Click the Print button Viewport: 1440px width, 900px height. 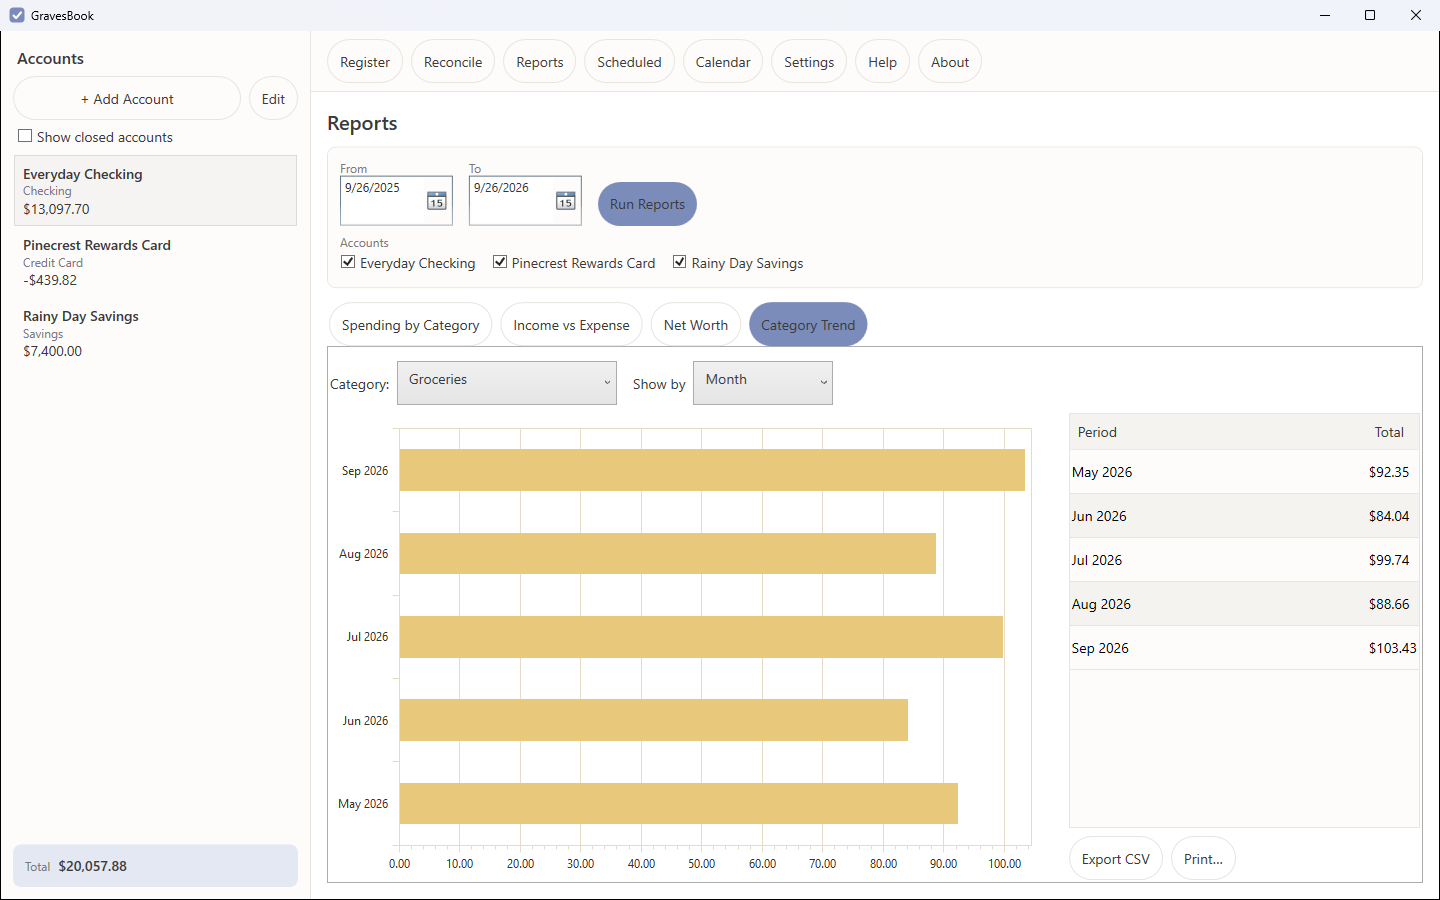click(x=1203, y=859)
